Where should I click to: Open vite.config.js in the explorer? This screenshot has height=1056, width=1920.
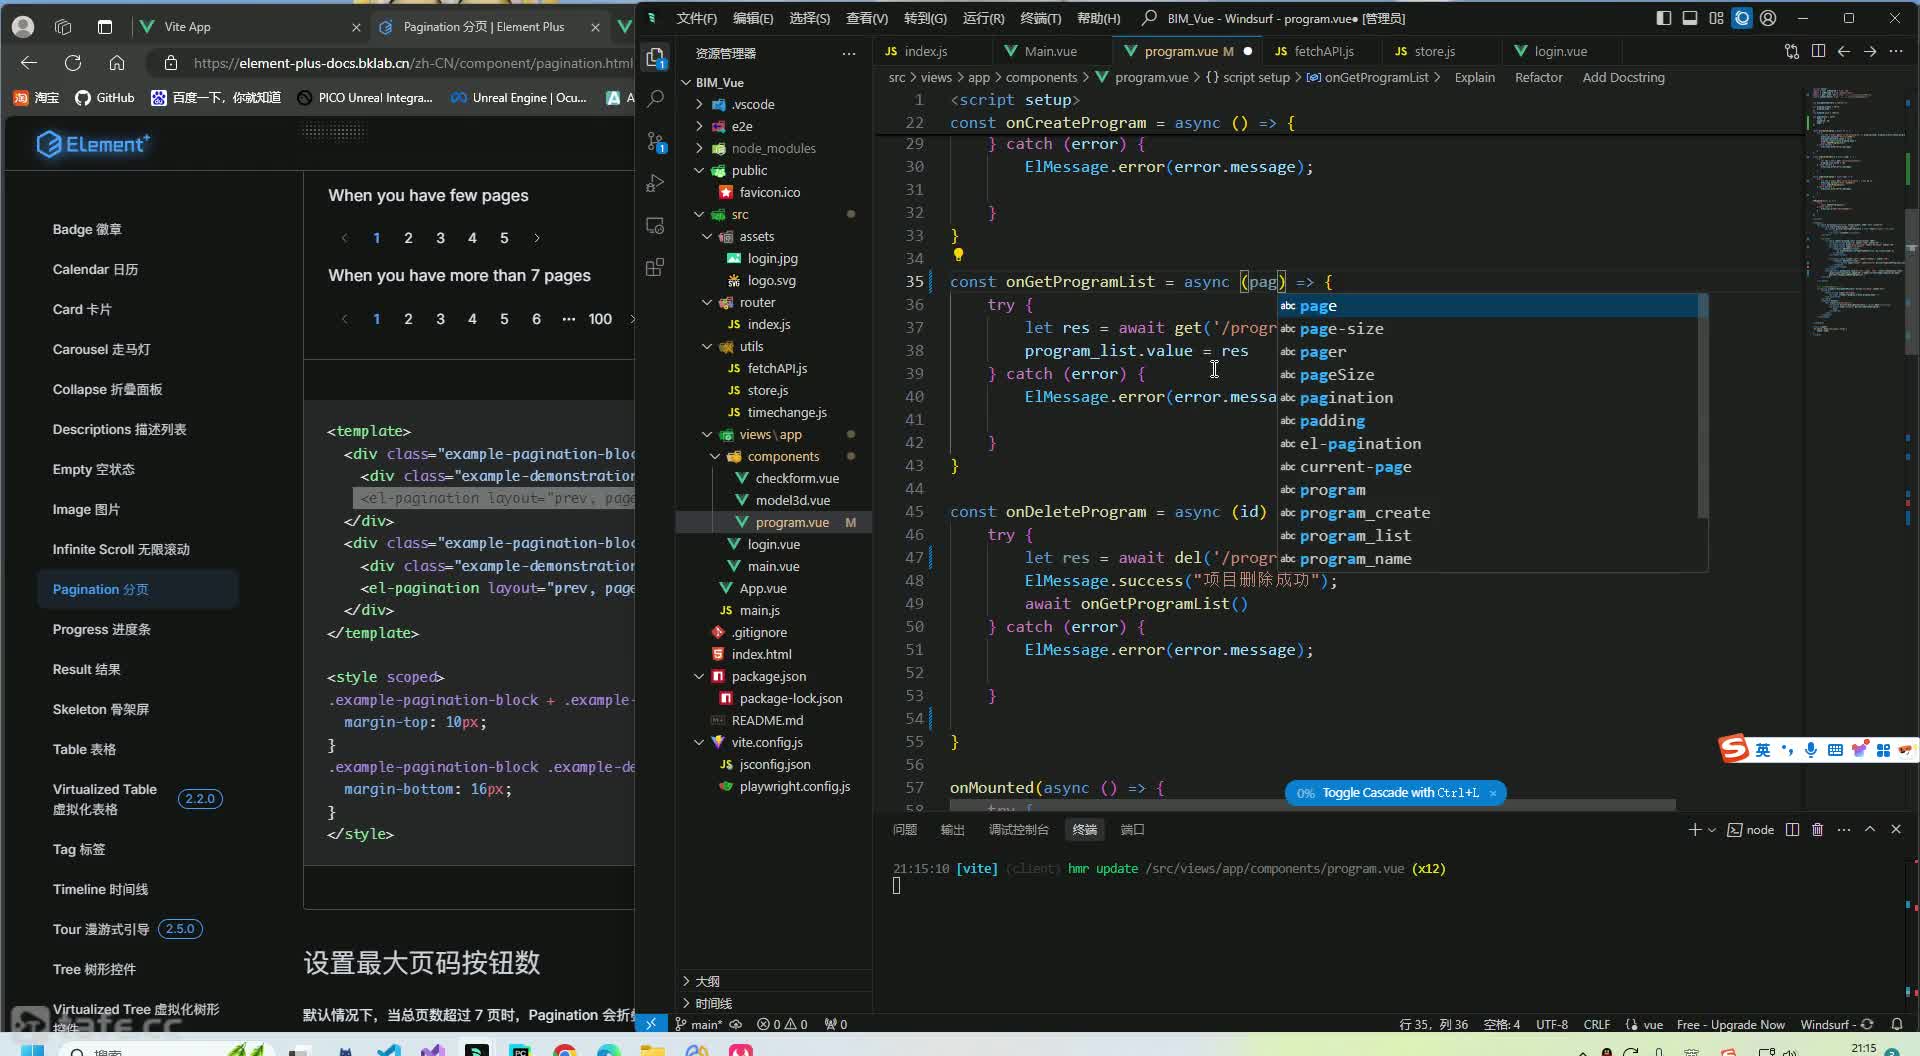766,742
